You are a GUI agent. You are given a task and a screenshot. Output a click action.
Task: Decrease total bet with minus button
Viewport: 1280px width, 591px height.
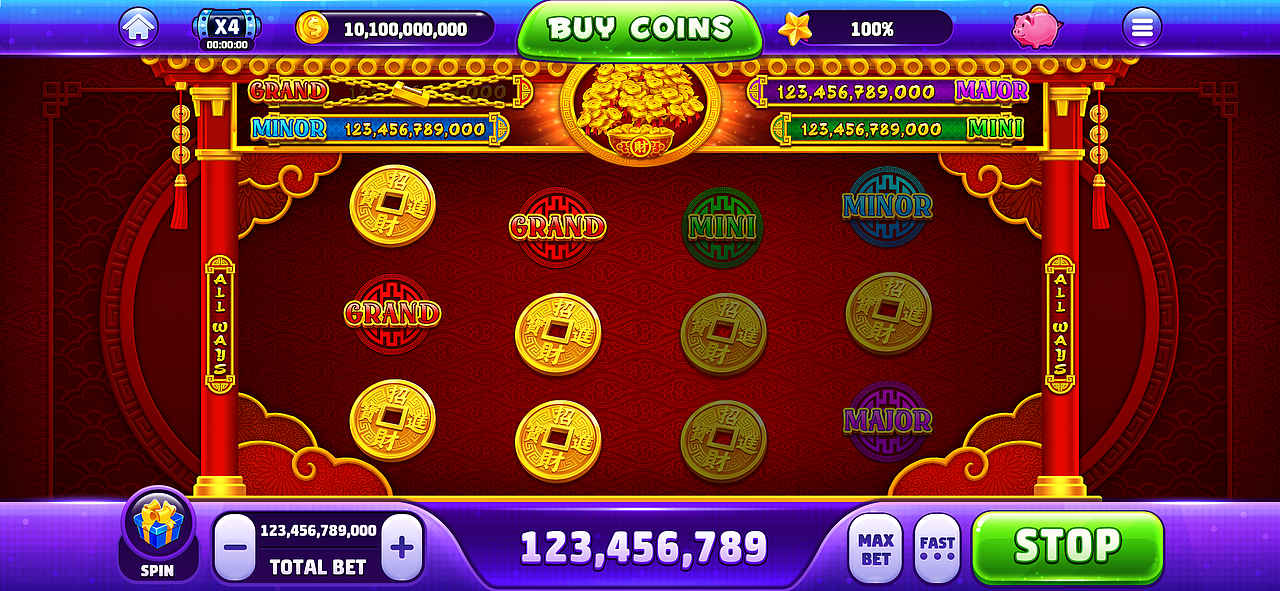pos(236,547)
